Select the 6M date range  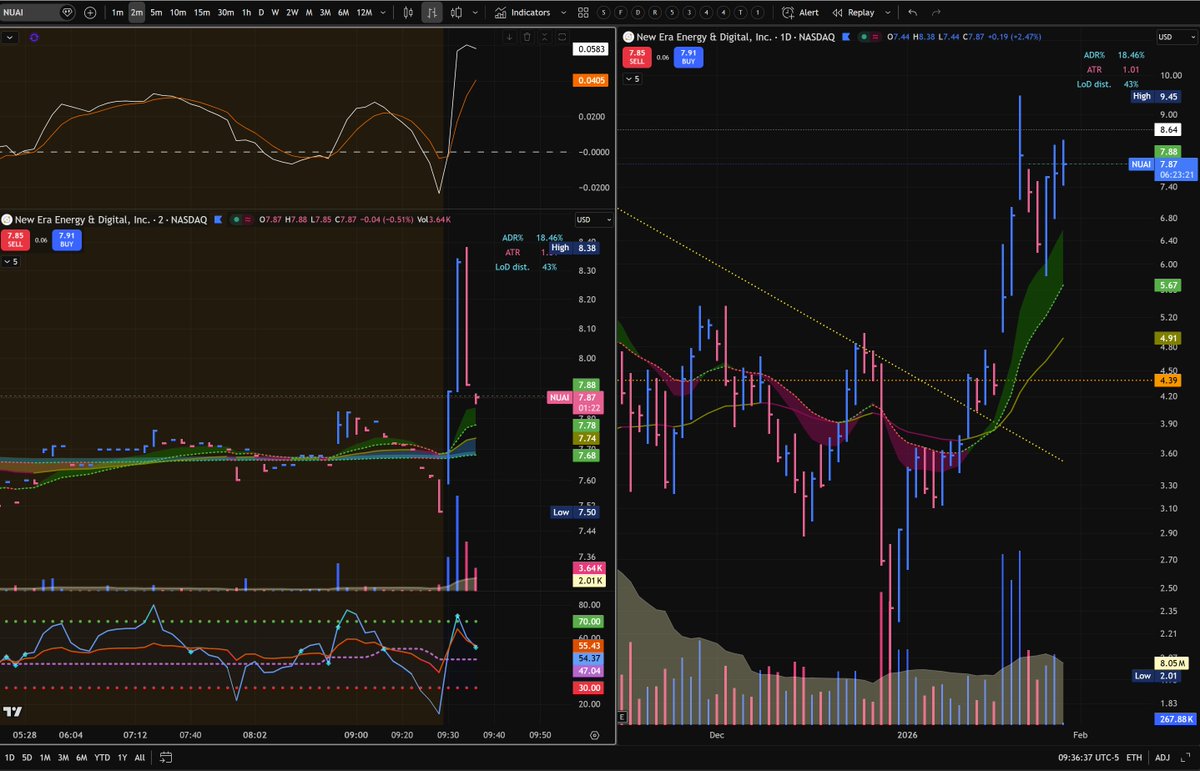tap(81, 757)
